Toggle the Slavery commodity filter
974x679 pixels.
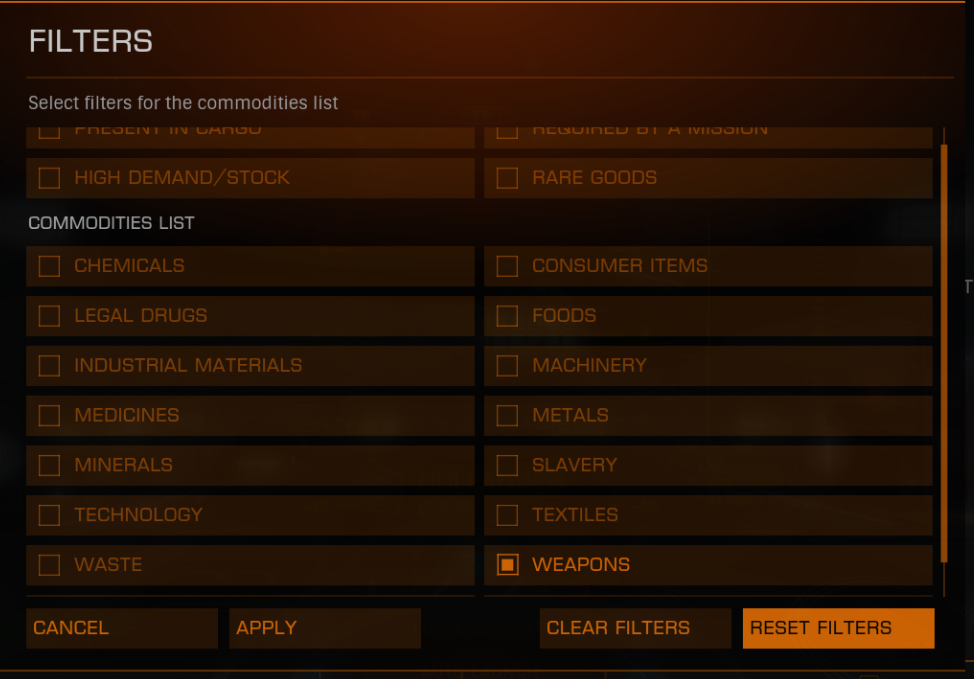point(507,465)
